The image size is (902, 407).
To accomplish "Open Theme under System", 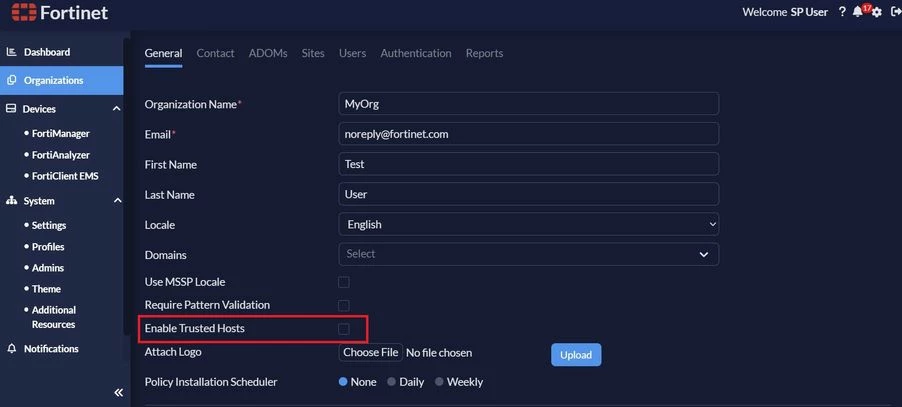I will (46, 289).
